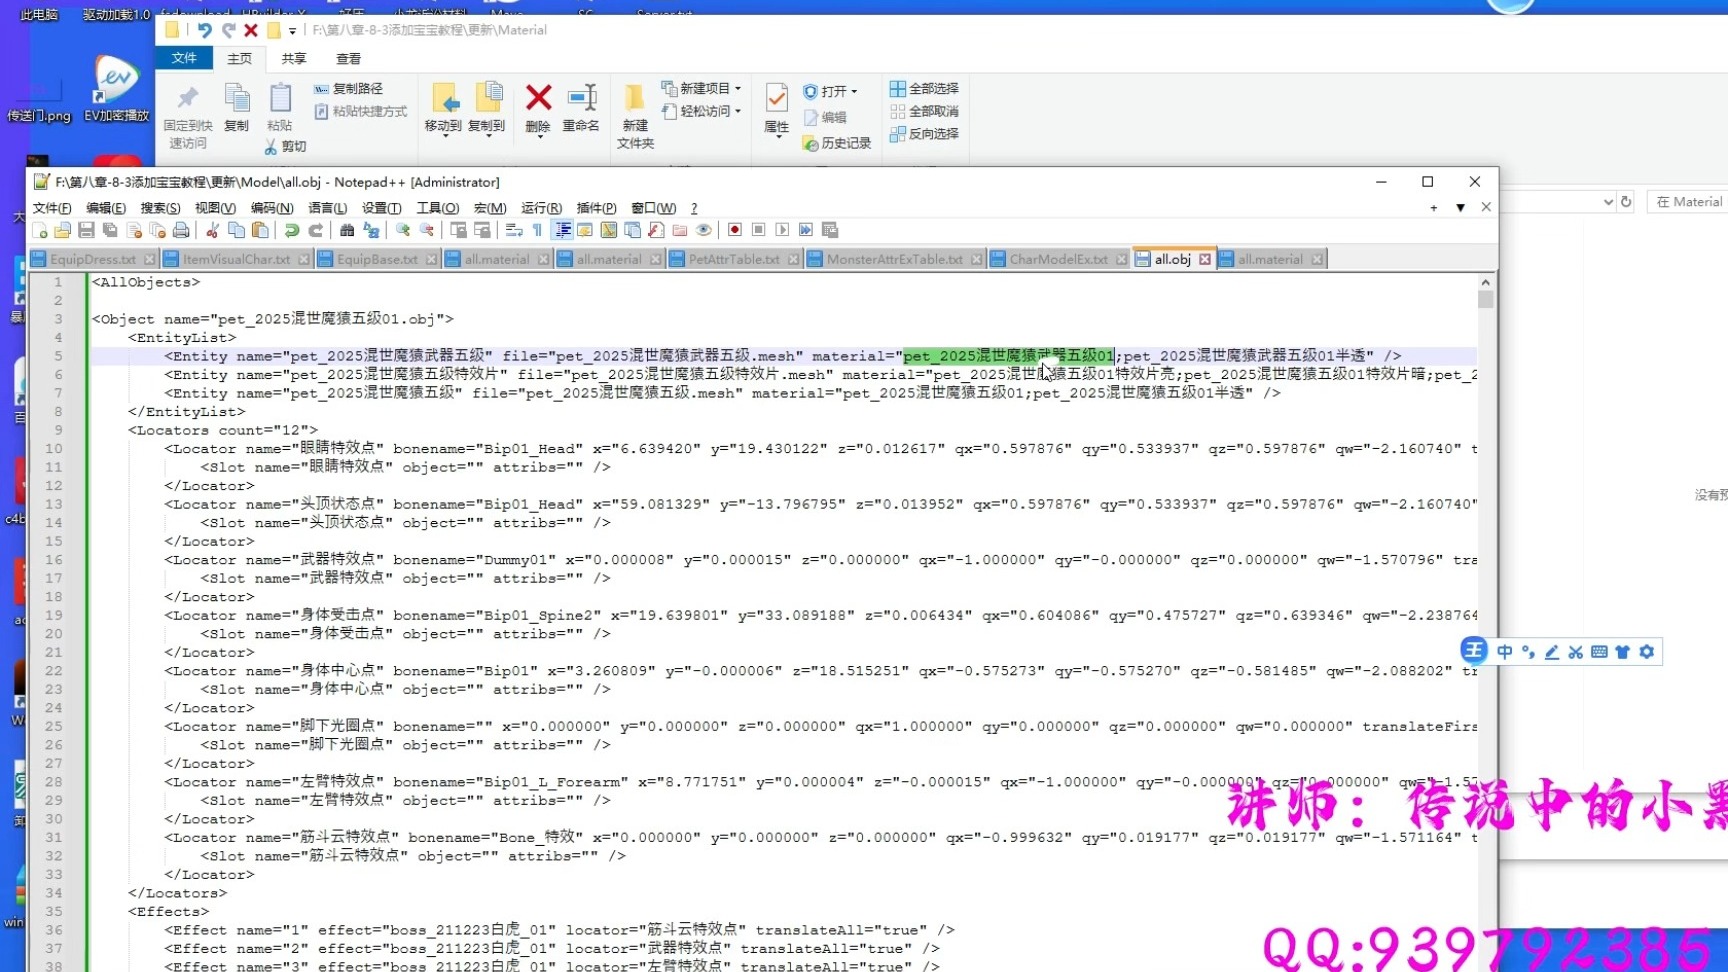
Task: Switch to the 共享 ribbon tab in Explorer
Action: (x=294, y=59)
